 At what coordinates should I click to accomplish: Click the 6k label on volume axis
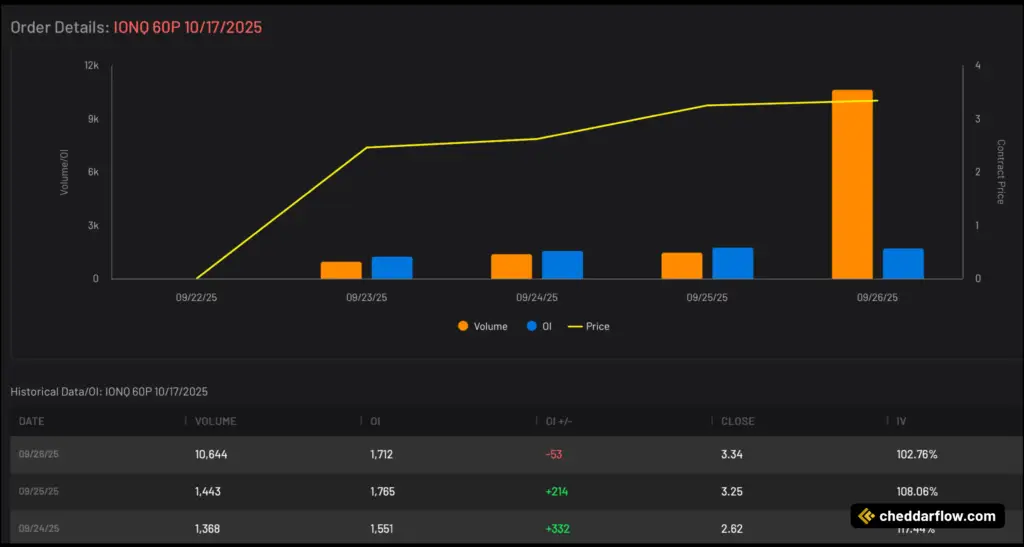pos(93,172)
